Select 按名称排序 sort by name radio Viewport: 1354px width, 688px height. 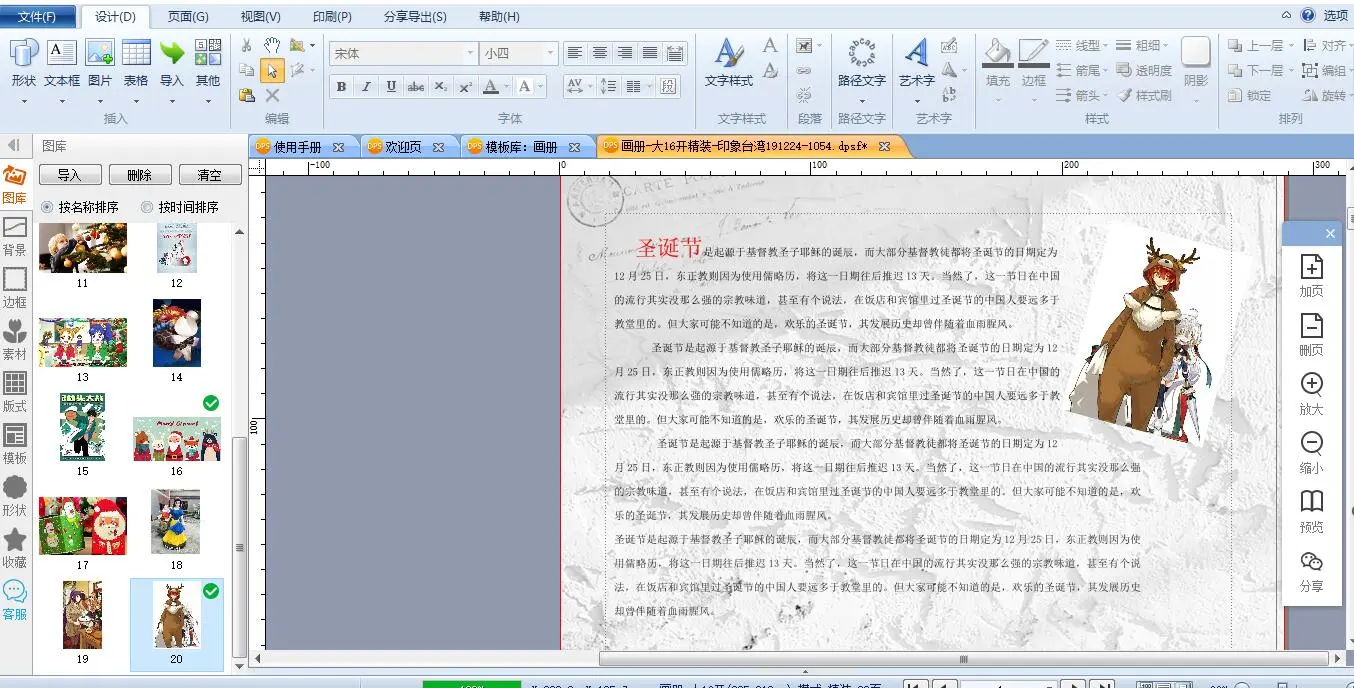pos(48,207)
